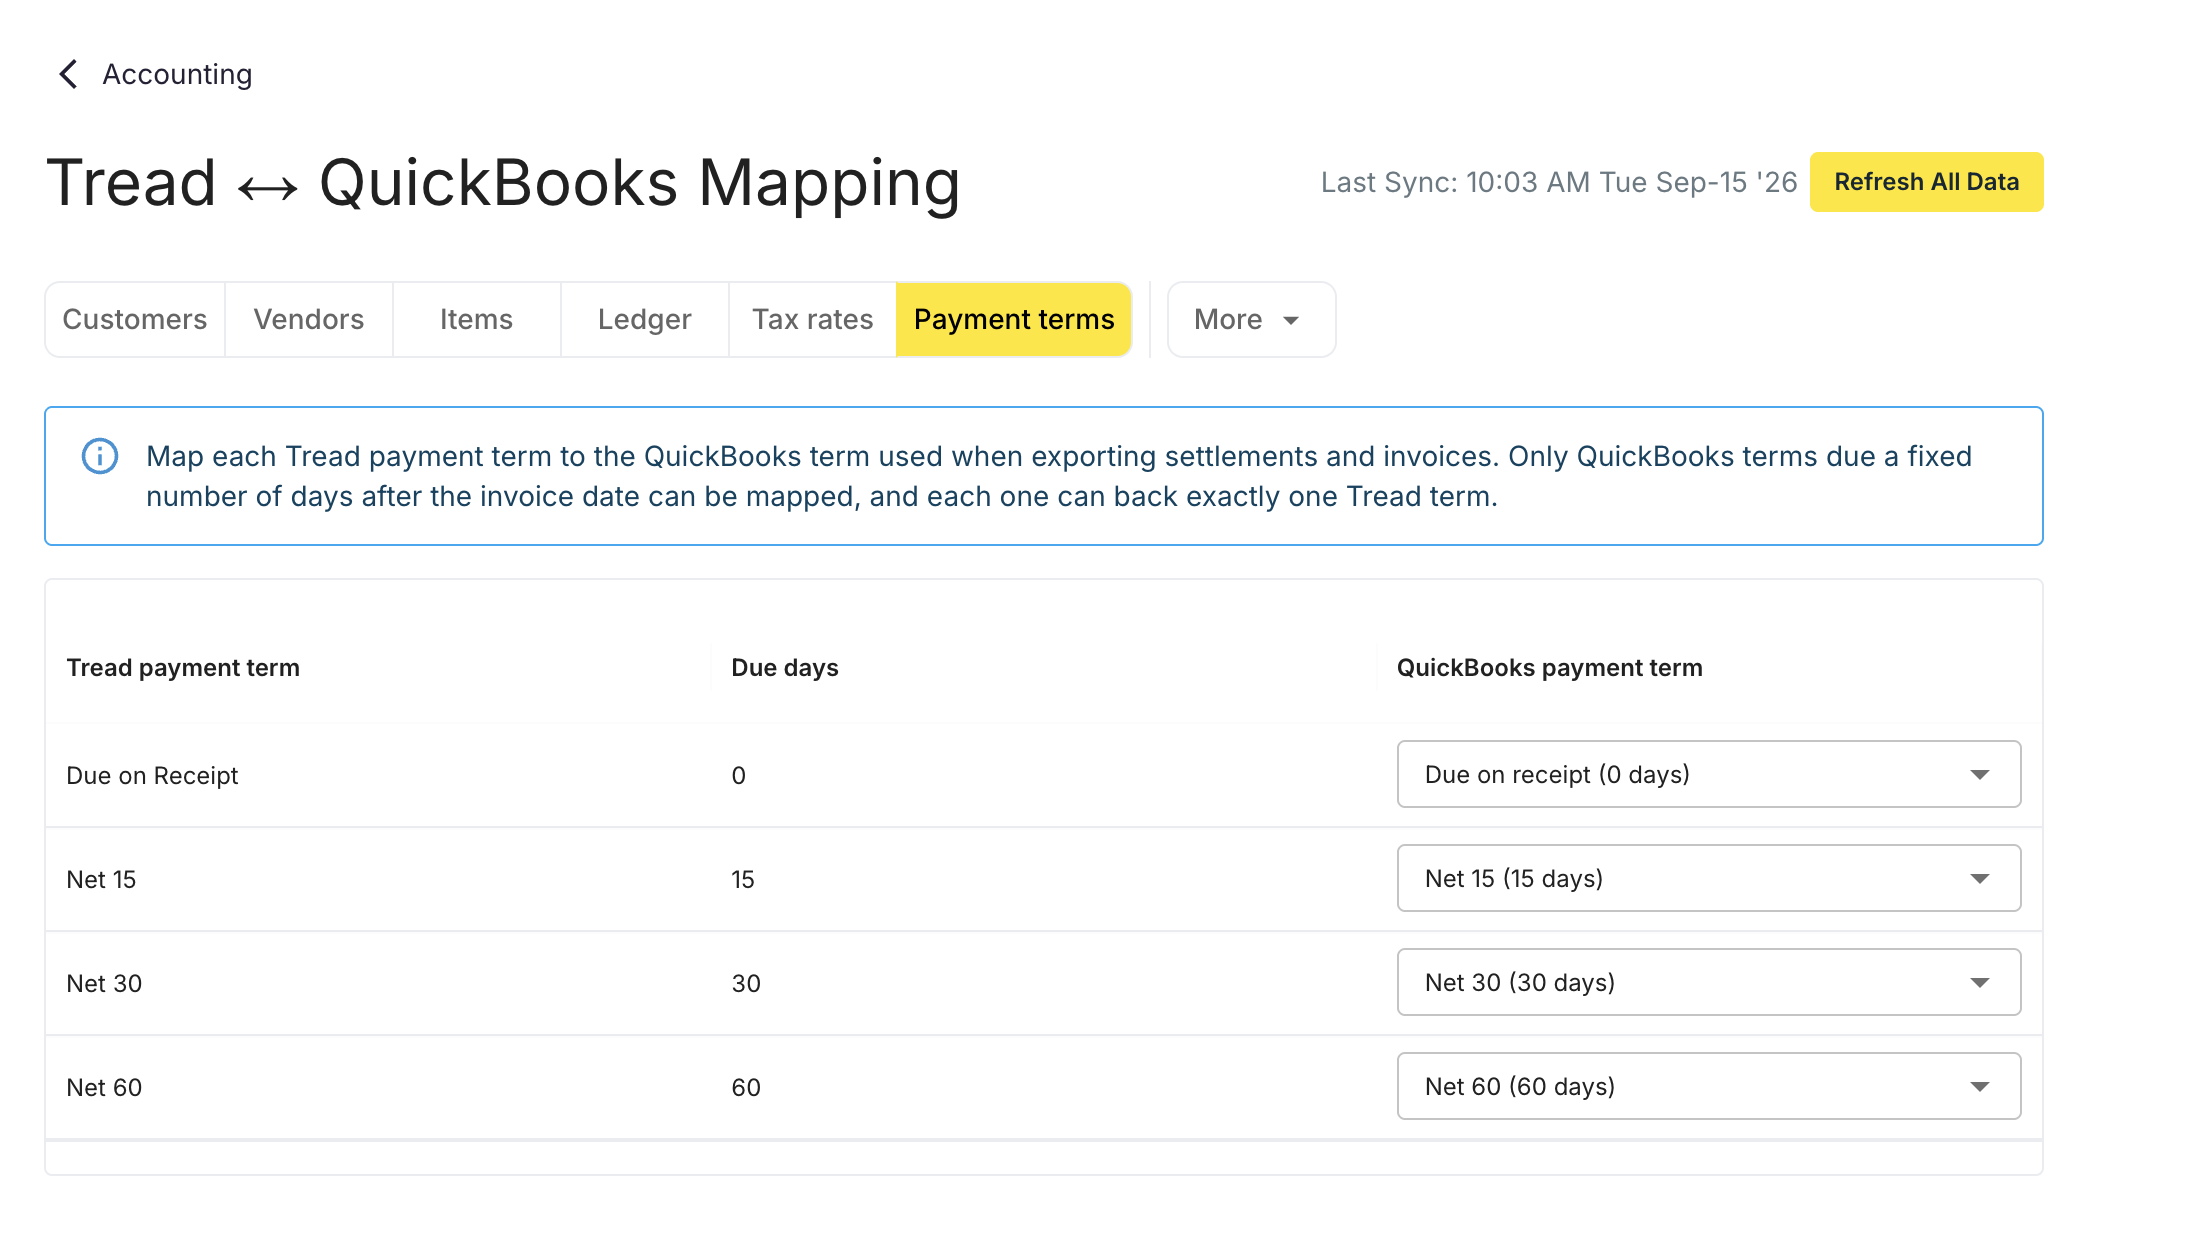This screenshot has height=1256, width=2206.
Task: Expand the More dropdown menu
Action: [1251, 319]
